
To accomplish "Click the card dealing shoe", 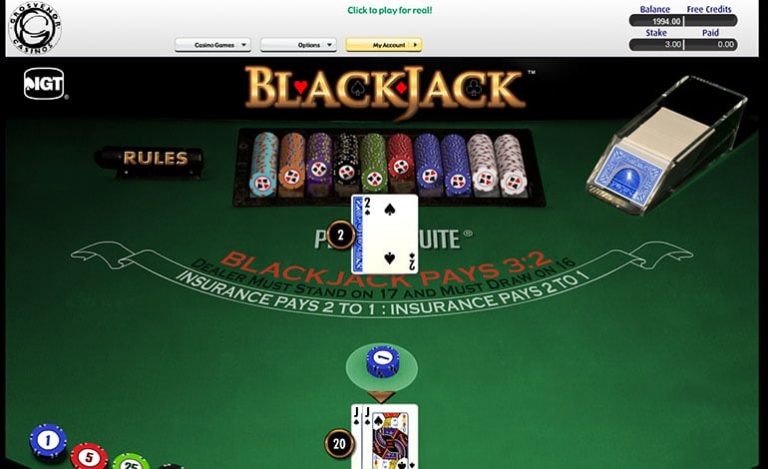I will (667, 146).
